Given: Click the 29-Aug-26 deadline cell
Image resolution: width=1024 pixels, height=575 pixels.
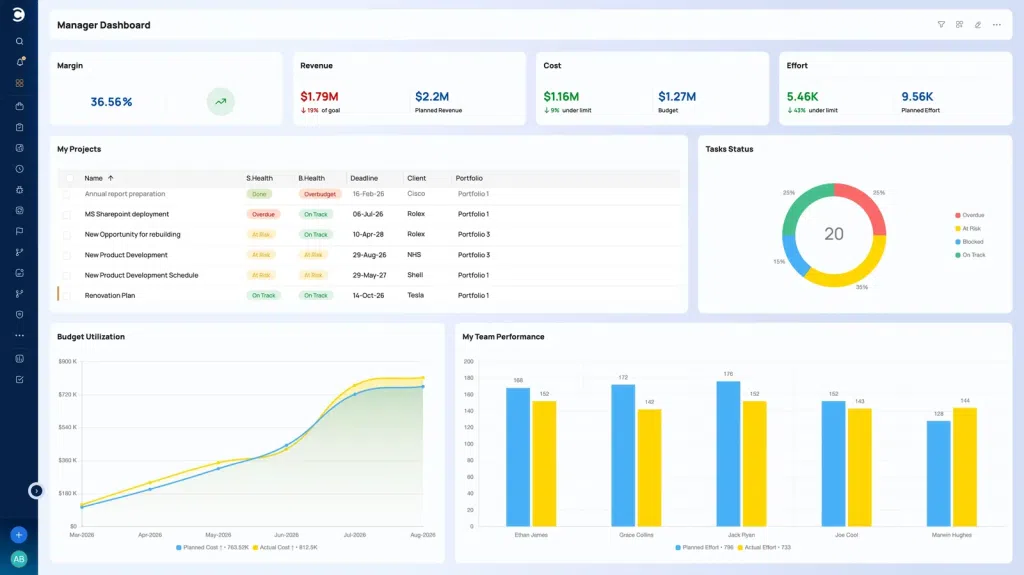Looking at the screenshot, I should [x=369, y=255].
